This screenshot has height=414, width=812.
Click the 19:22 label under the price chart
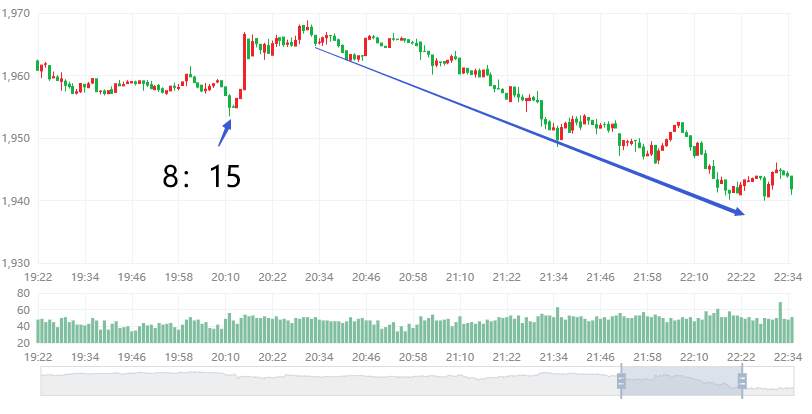[38, 277]
